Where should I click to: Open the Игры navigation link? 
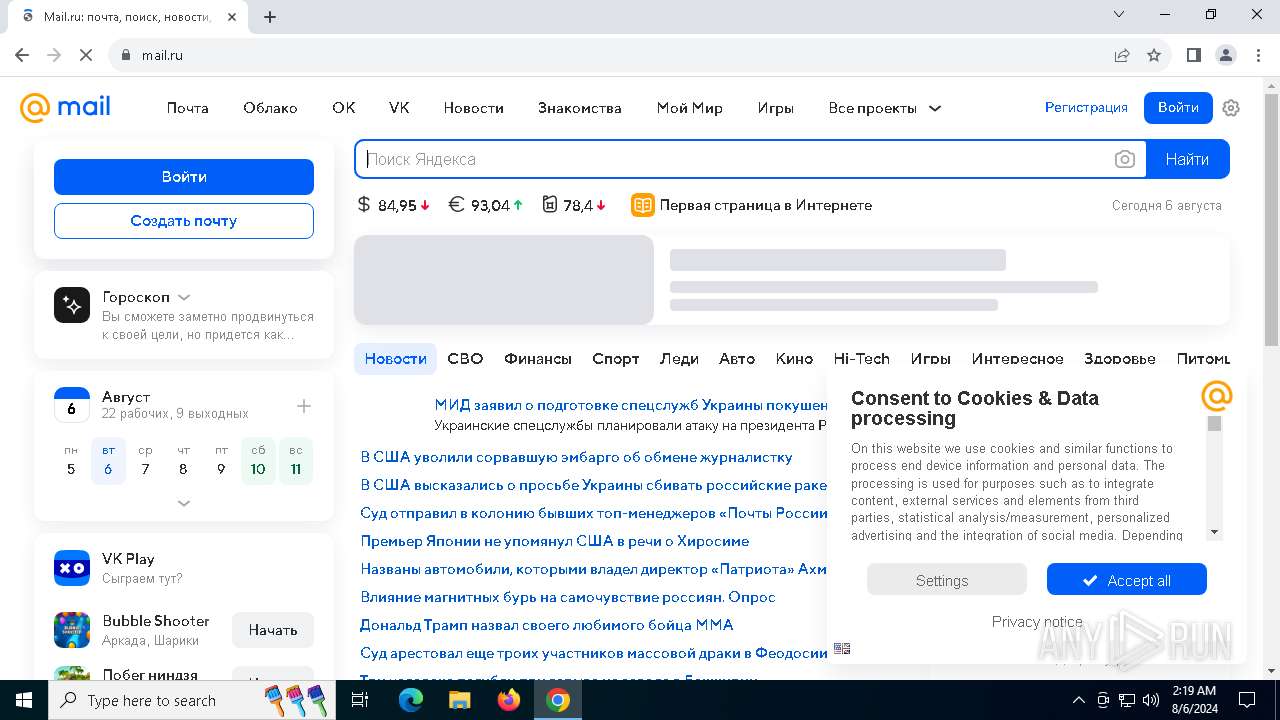coord(776,108)
